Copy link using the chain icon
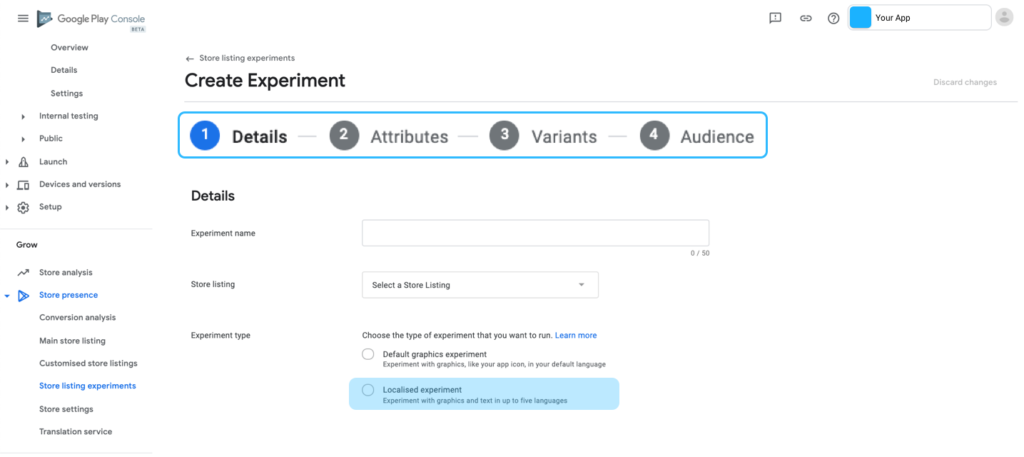1024x457 pixels. coord(806,18)
